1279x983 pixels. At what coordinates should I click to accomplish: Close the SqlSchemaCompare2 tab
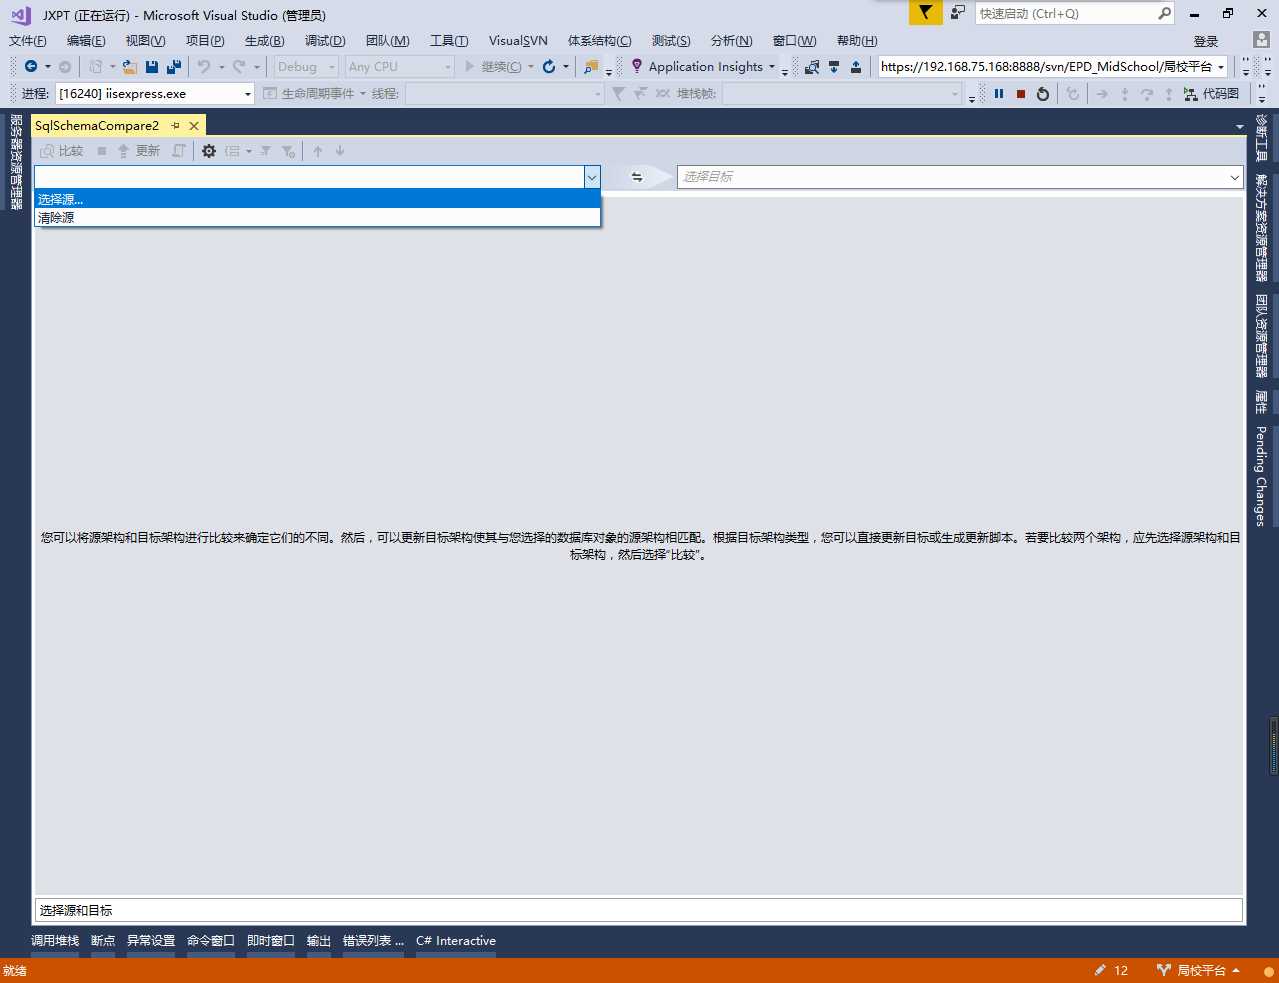(x=194, y=126)
